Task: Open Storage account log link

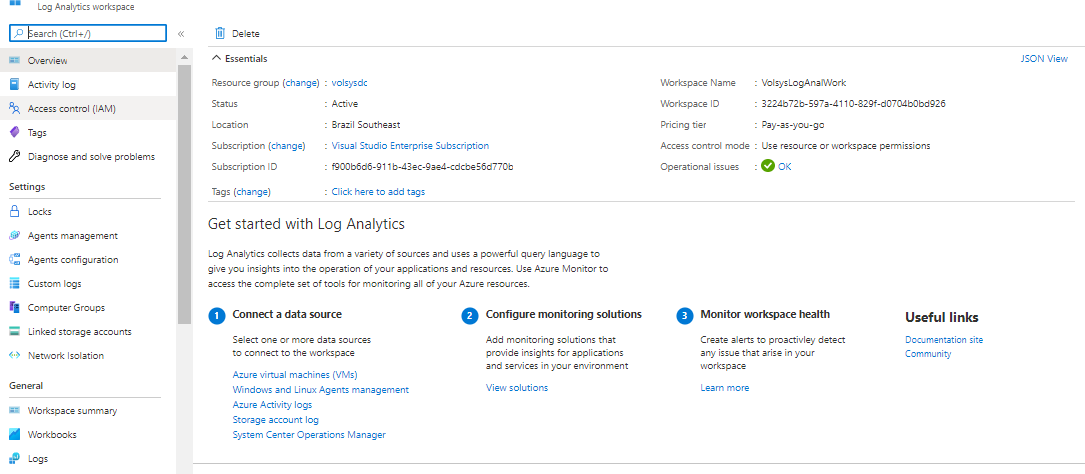Action: pos(275,419)
